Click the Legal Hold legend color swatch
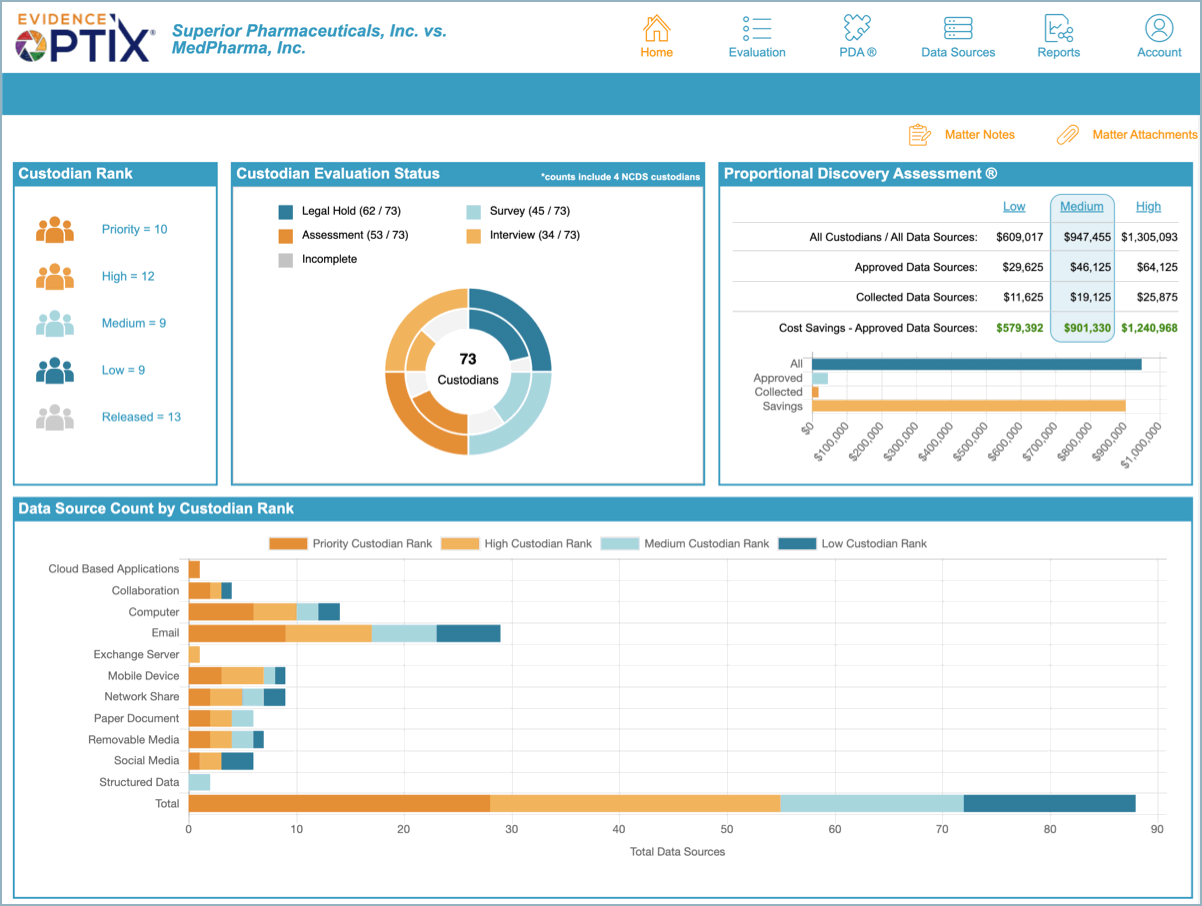The height and width of the screenshot is (906, 1202). [286, 212]
